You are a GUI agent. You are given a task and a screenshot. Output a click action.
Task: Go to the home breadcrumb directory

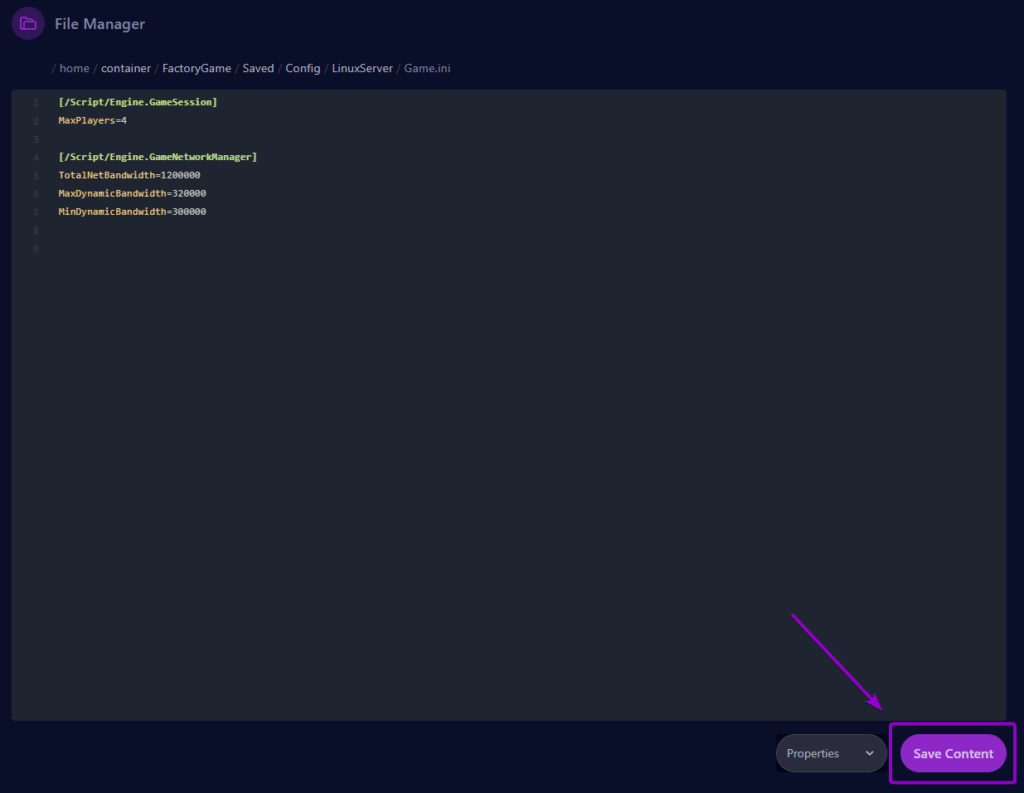(x=74, y=68)
